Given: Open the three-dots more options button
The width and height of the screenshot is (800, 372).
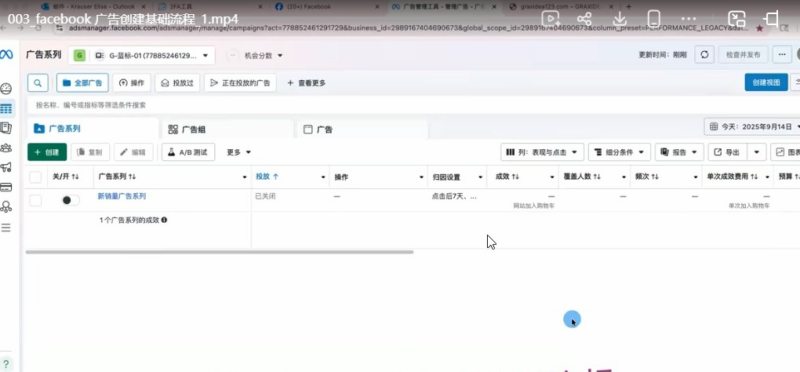Looking at the screenshot, I should click(x=782, y=55).
